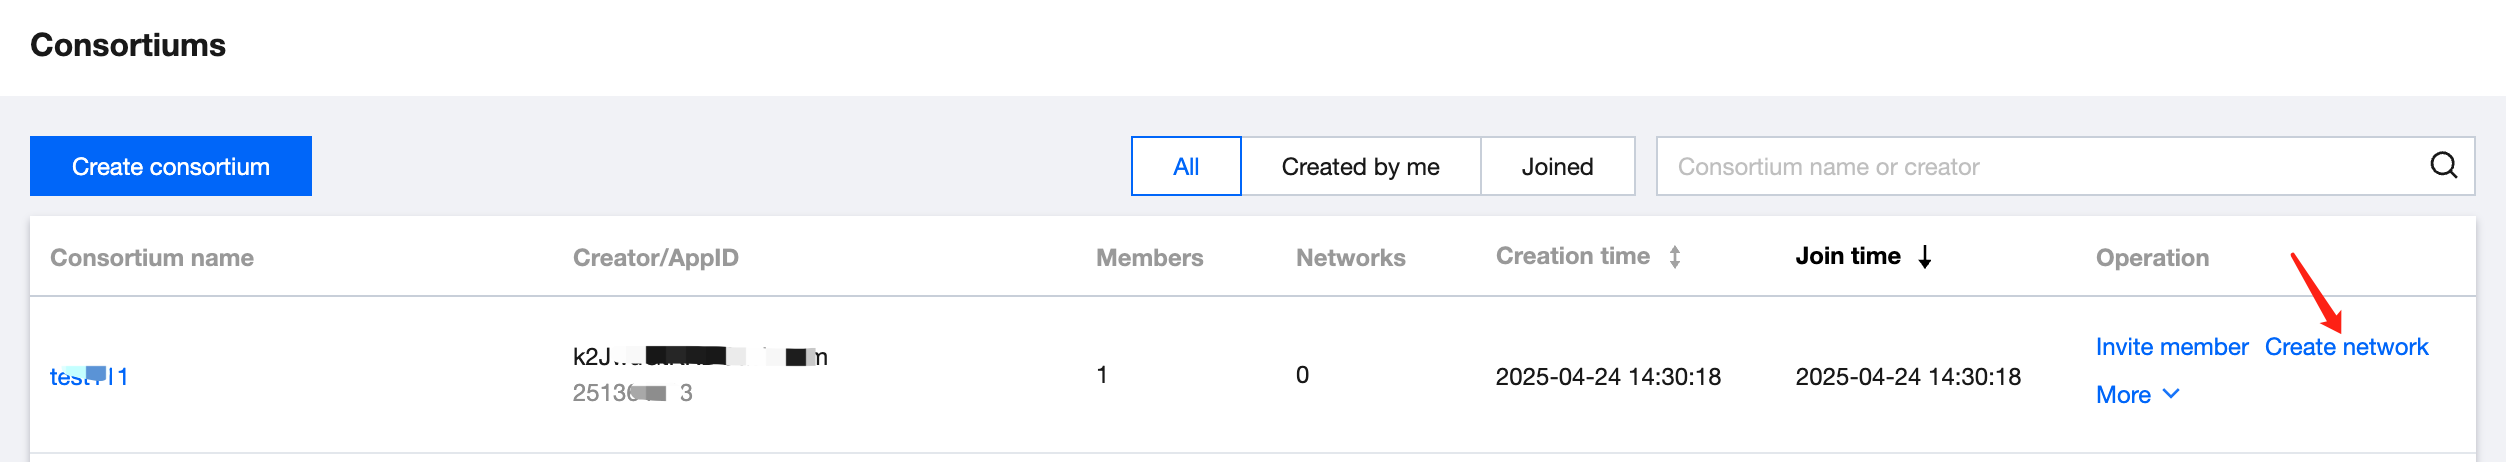The width and height of the screenshot is (2506, 462).
Task: Click the Networks count value 0
Action: click(x=1302, y=375)
